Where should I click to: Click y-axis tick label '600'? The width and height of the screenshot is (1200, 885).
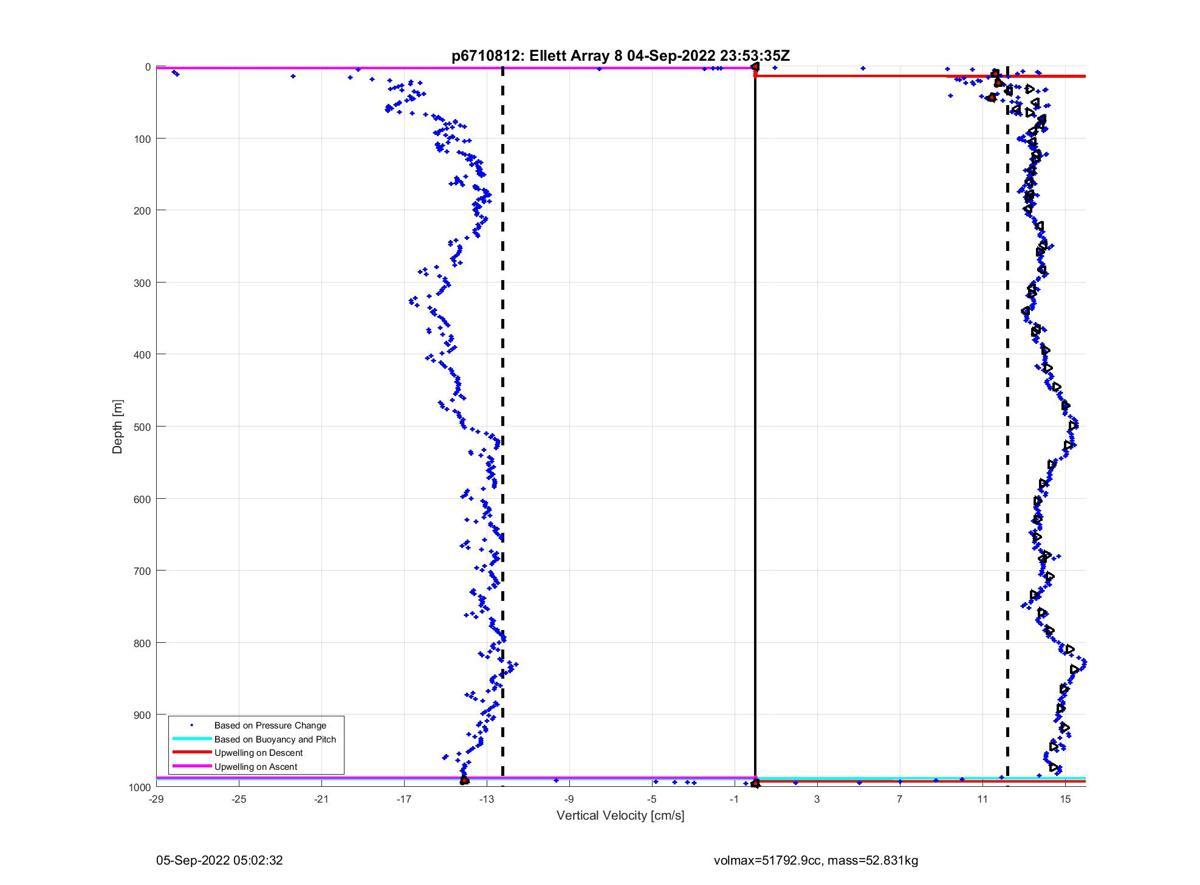click(x=141, y=499)
